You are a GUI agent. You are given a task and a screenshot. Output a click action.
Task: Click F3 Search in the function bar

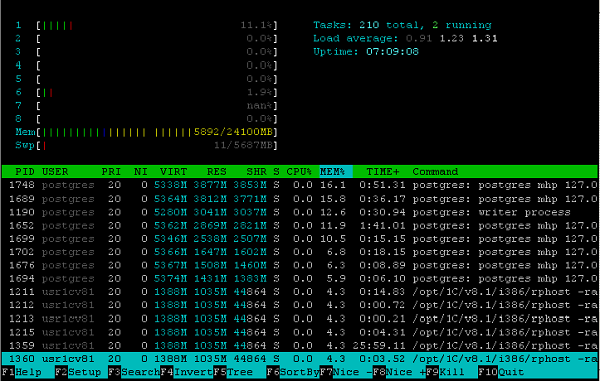134,372
